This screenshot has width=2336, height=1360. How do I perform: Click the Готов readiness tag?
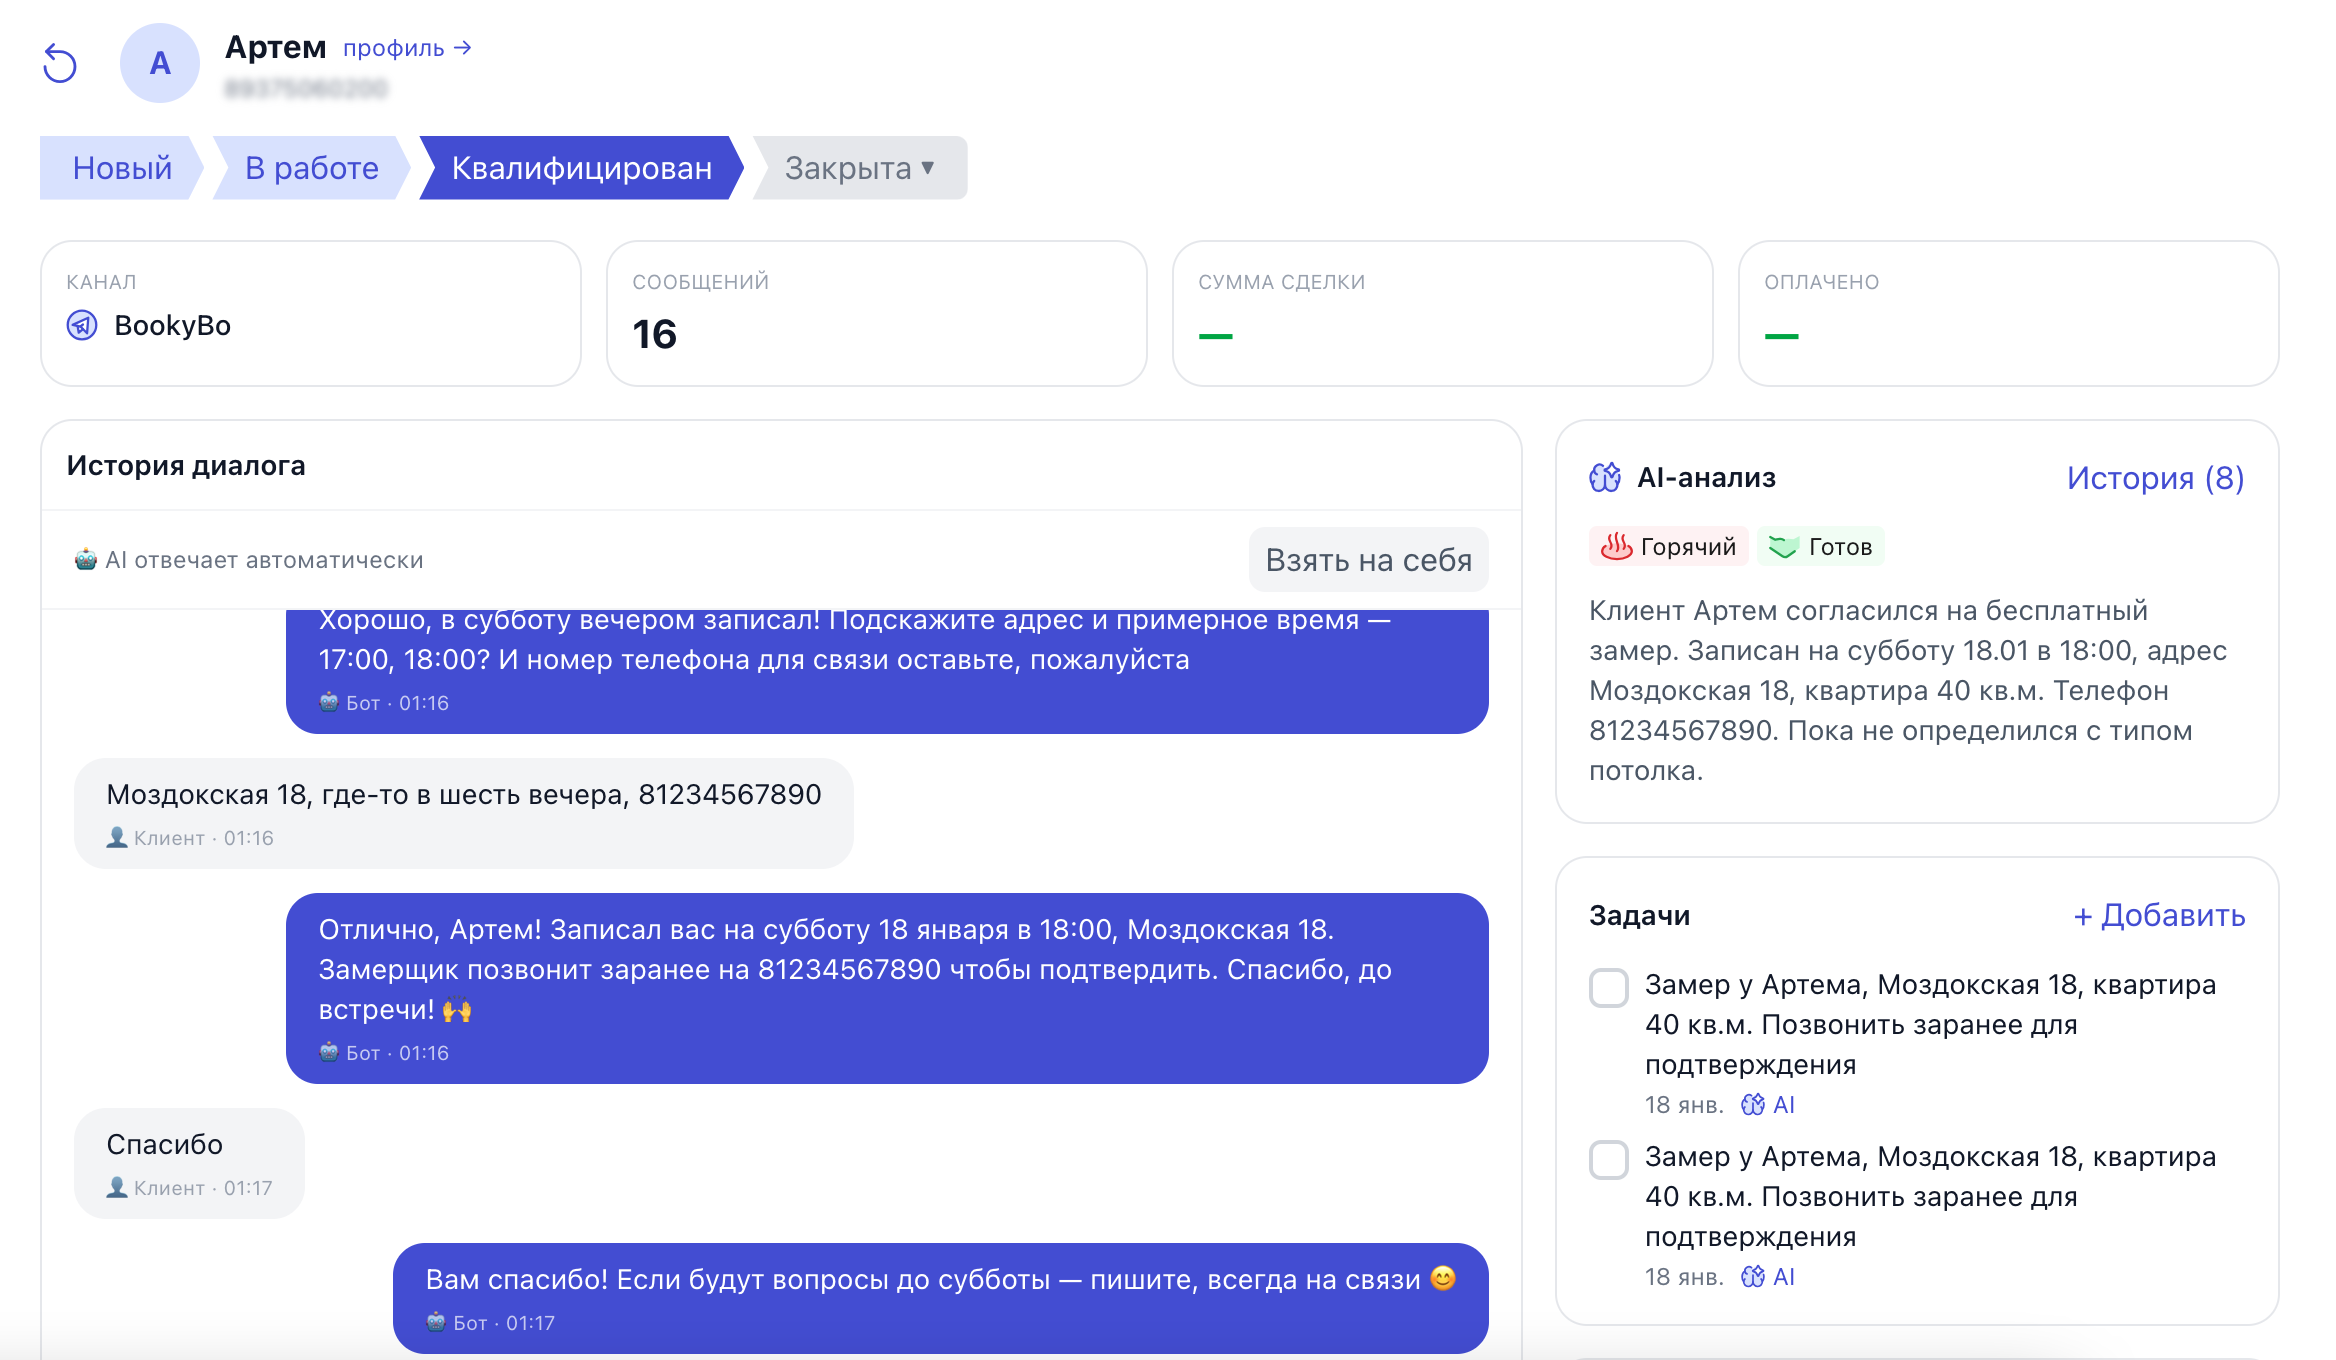tap(1821, 546)
